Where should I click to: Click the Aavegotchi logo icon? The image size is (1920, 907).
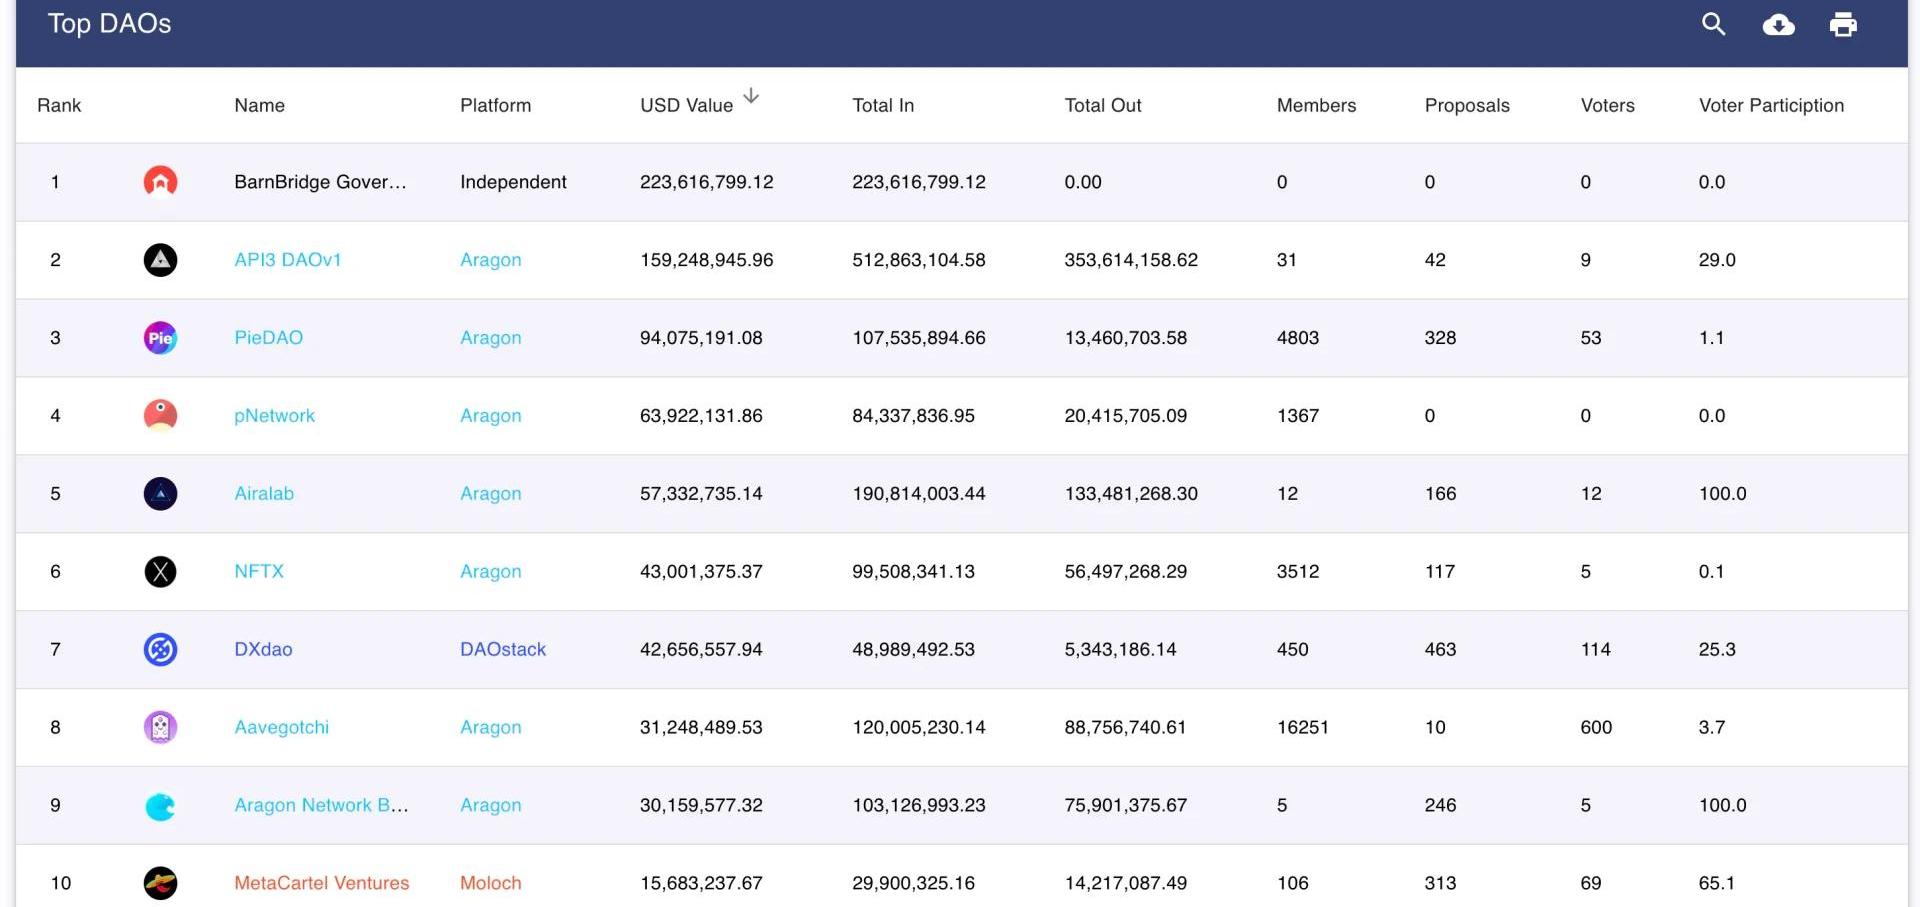pos(160,727)
